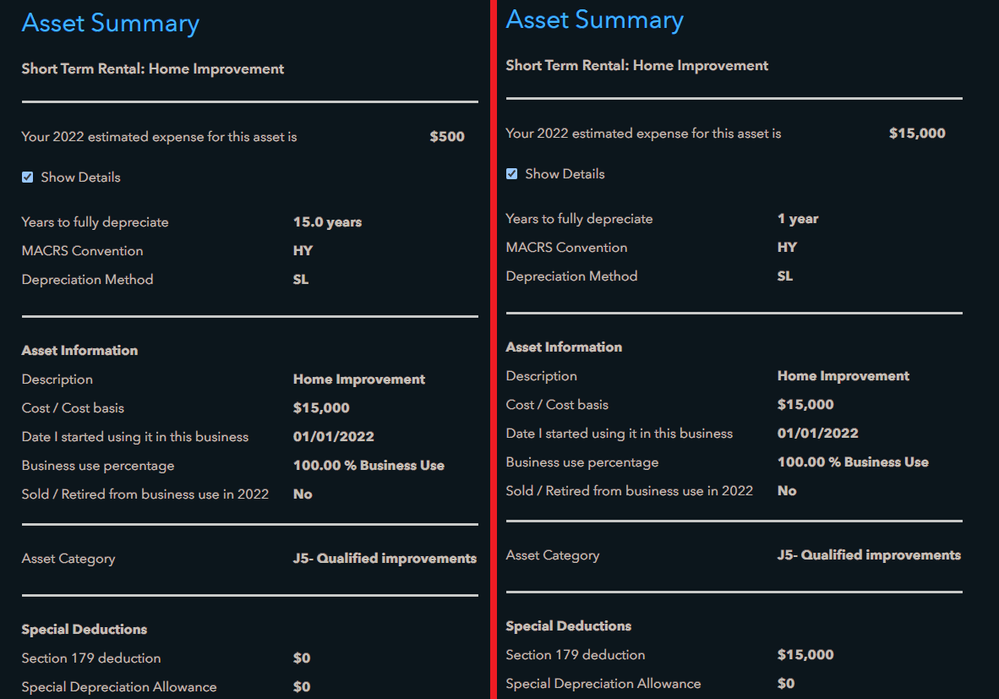Click left Asset Summary heading
999x699 pixels.
110,24
